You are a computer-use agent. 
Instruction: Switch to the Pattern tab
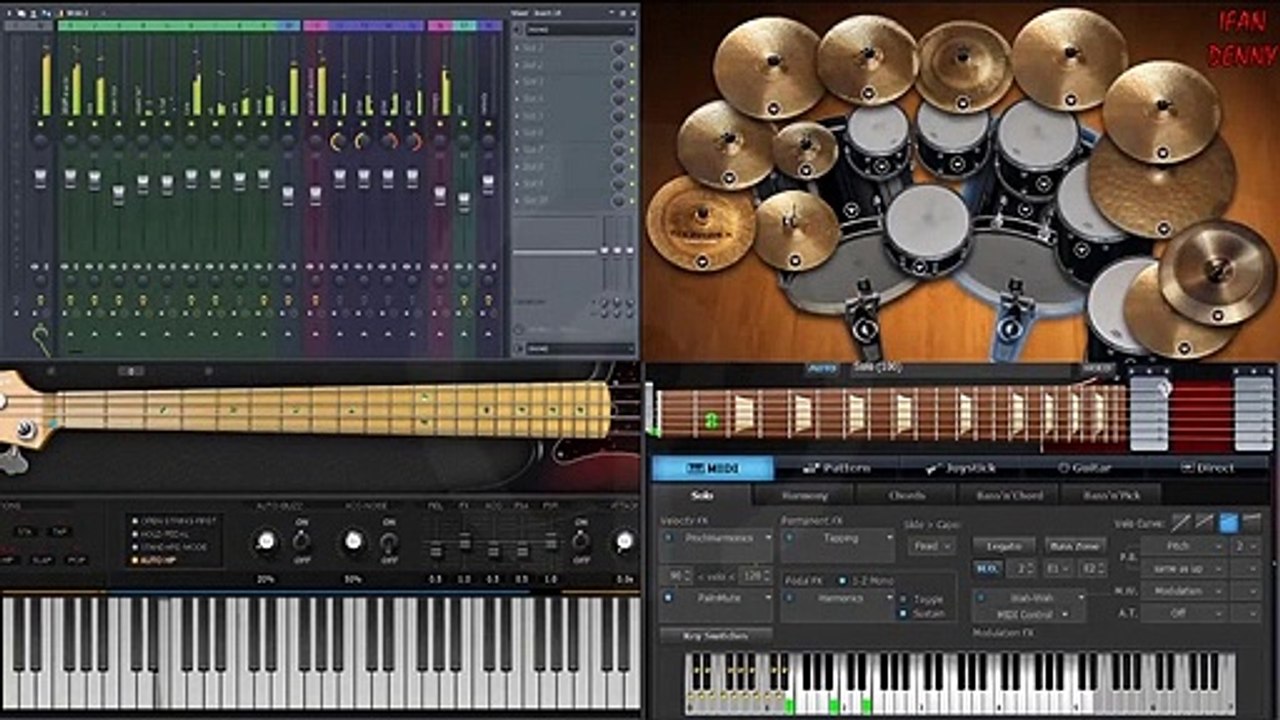click(x=836, y=468)
